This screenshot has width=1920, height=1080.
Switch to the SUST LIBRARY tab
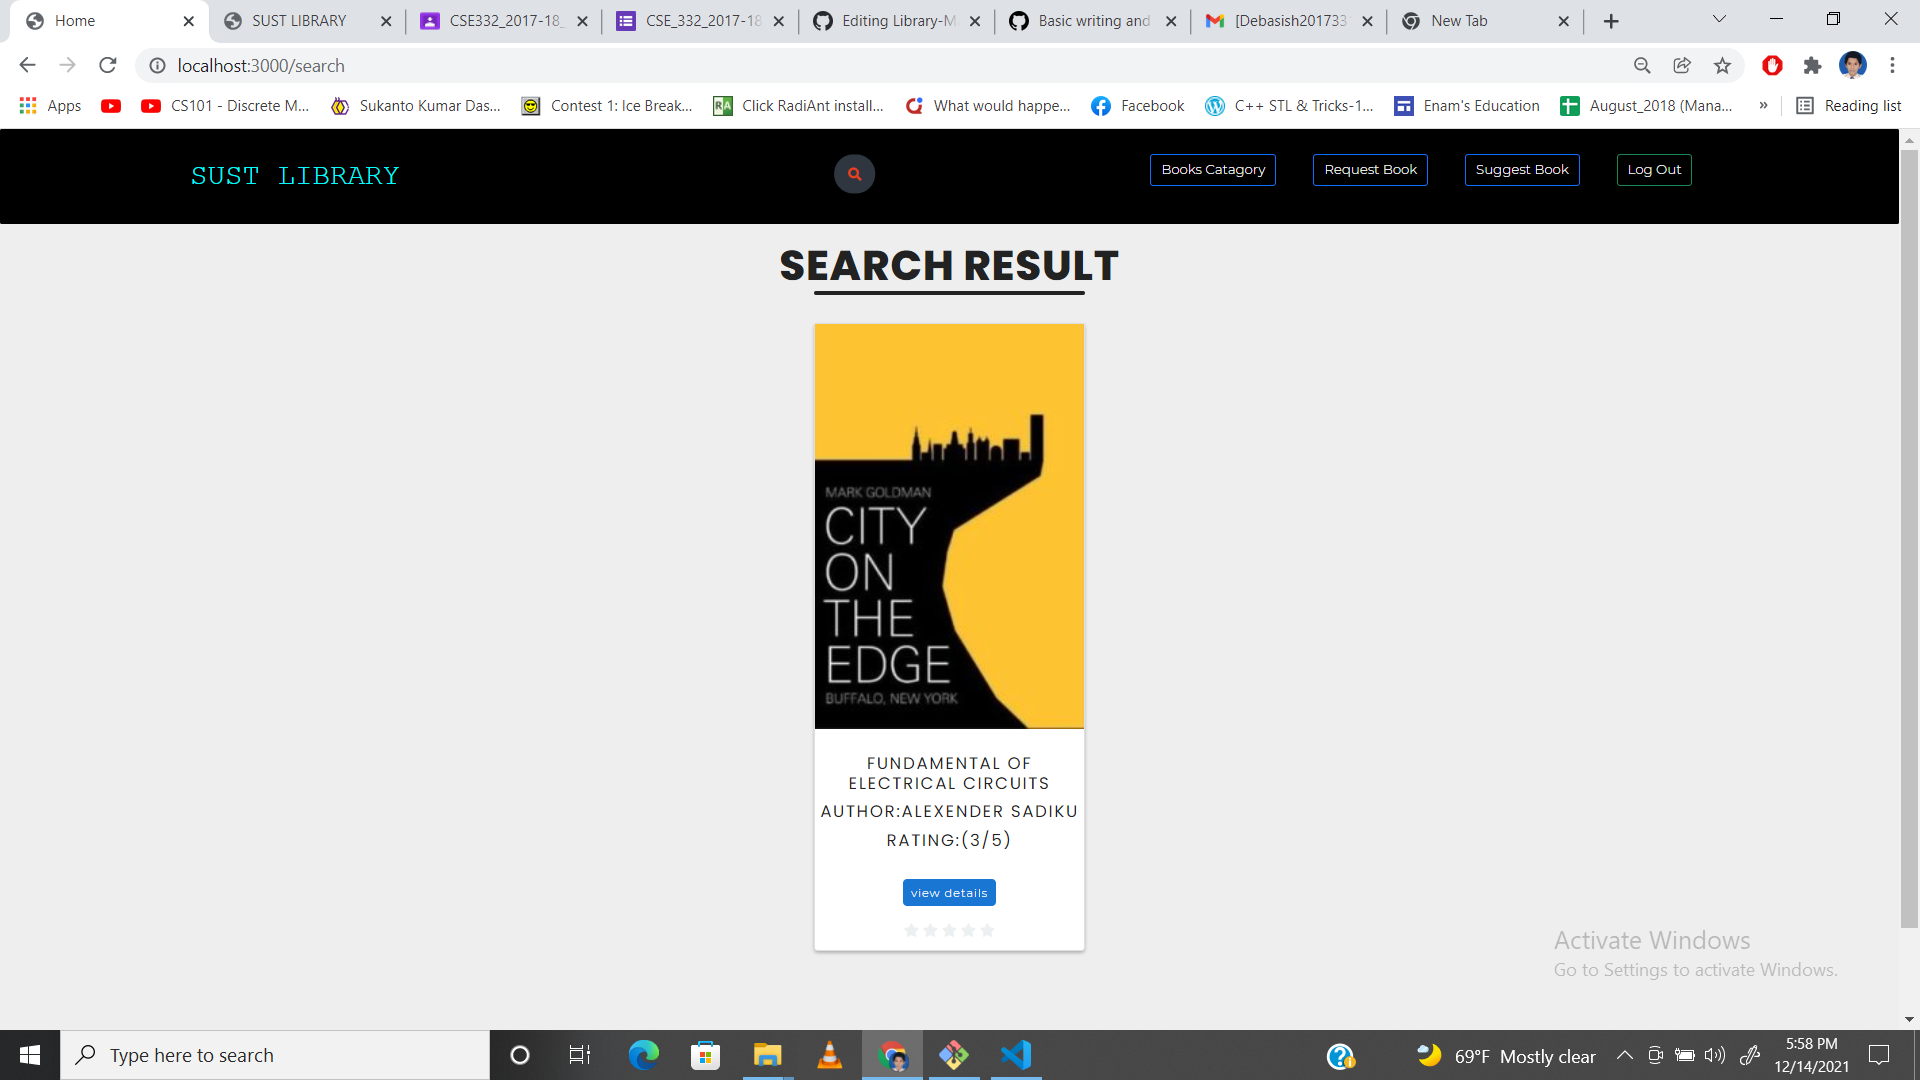[299, 21]
